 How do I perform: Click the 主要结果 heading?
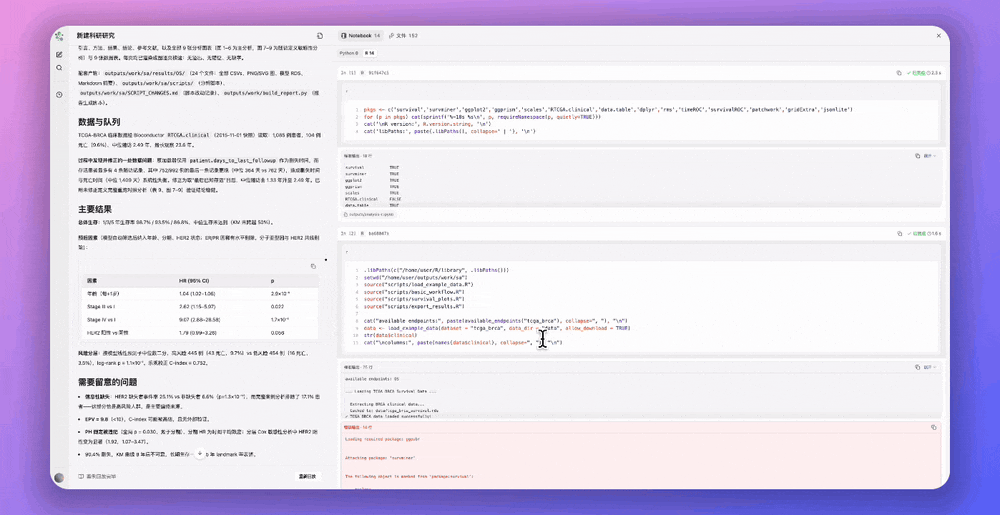pos(95,209)
